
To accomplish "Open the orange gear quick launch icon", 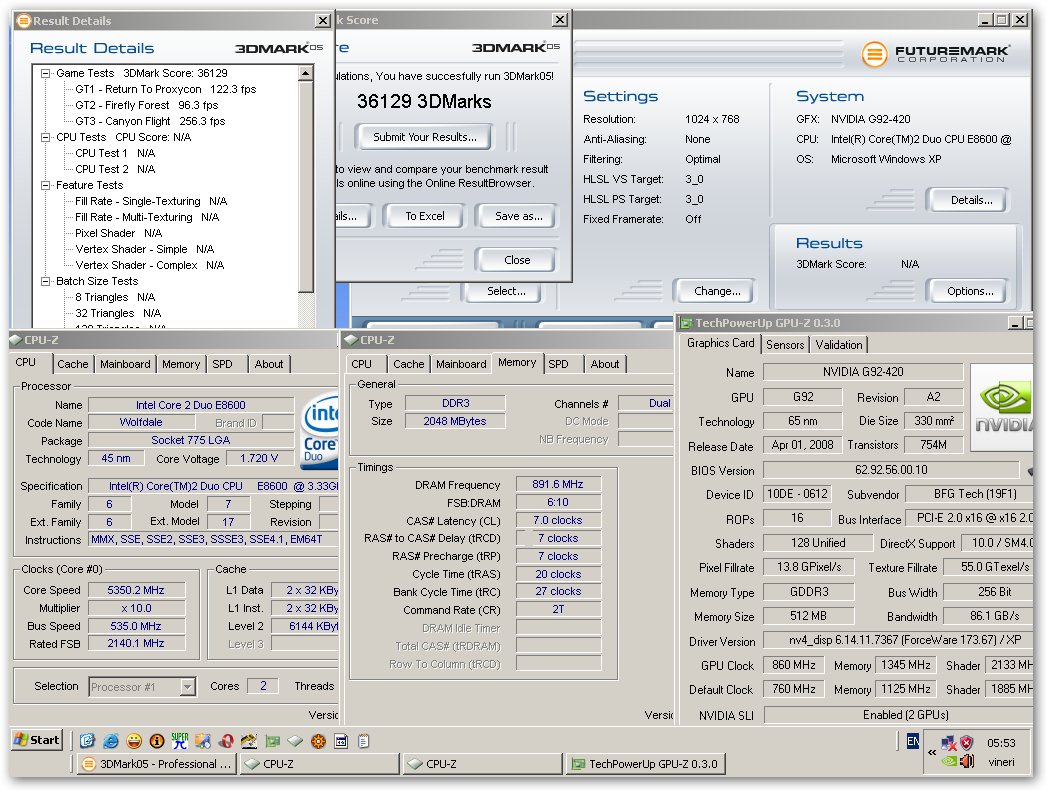I will [319, 741].
